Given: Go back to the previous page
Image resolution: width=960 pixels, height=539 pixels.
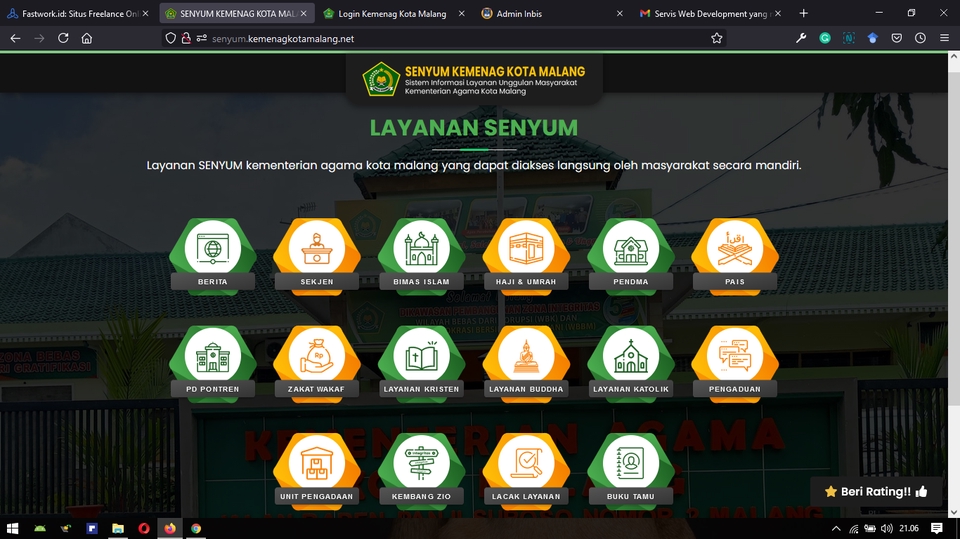Looking at the screenshot, I should coord(15,38).
